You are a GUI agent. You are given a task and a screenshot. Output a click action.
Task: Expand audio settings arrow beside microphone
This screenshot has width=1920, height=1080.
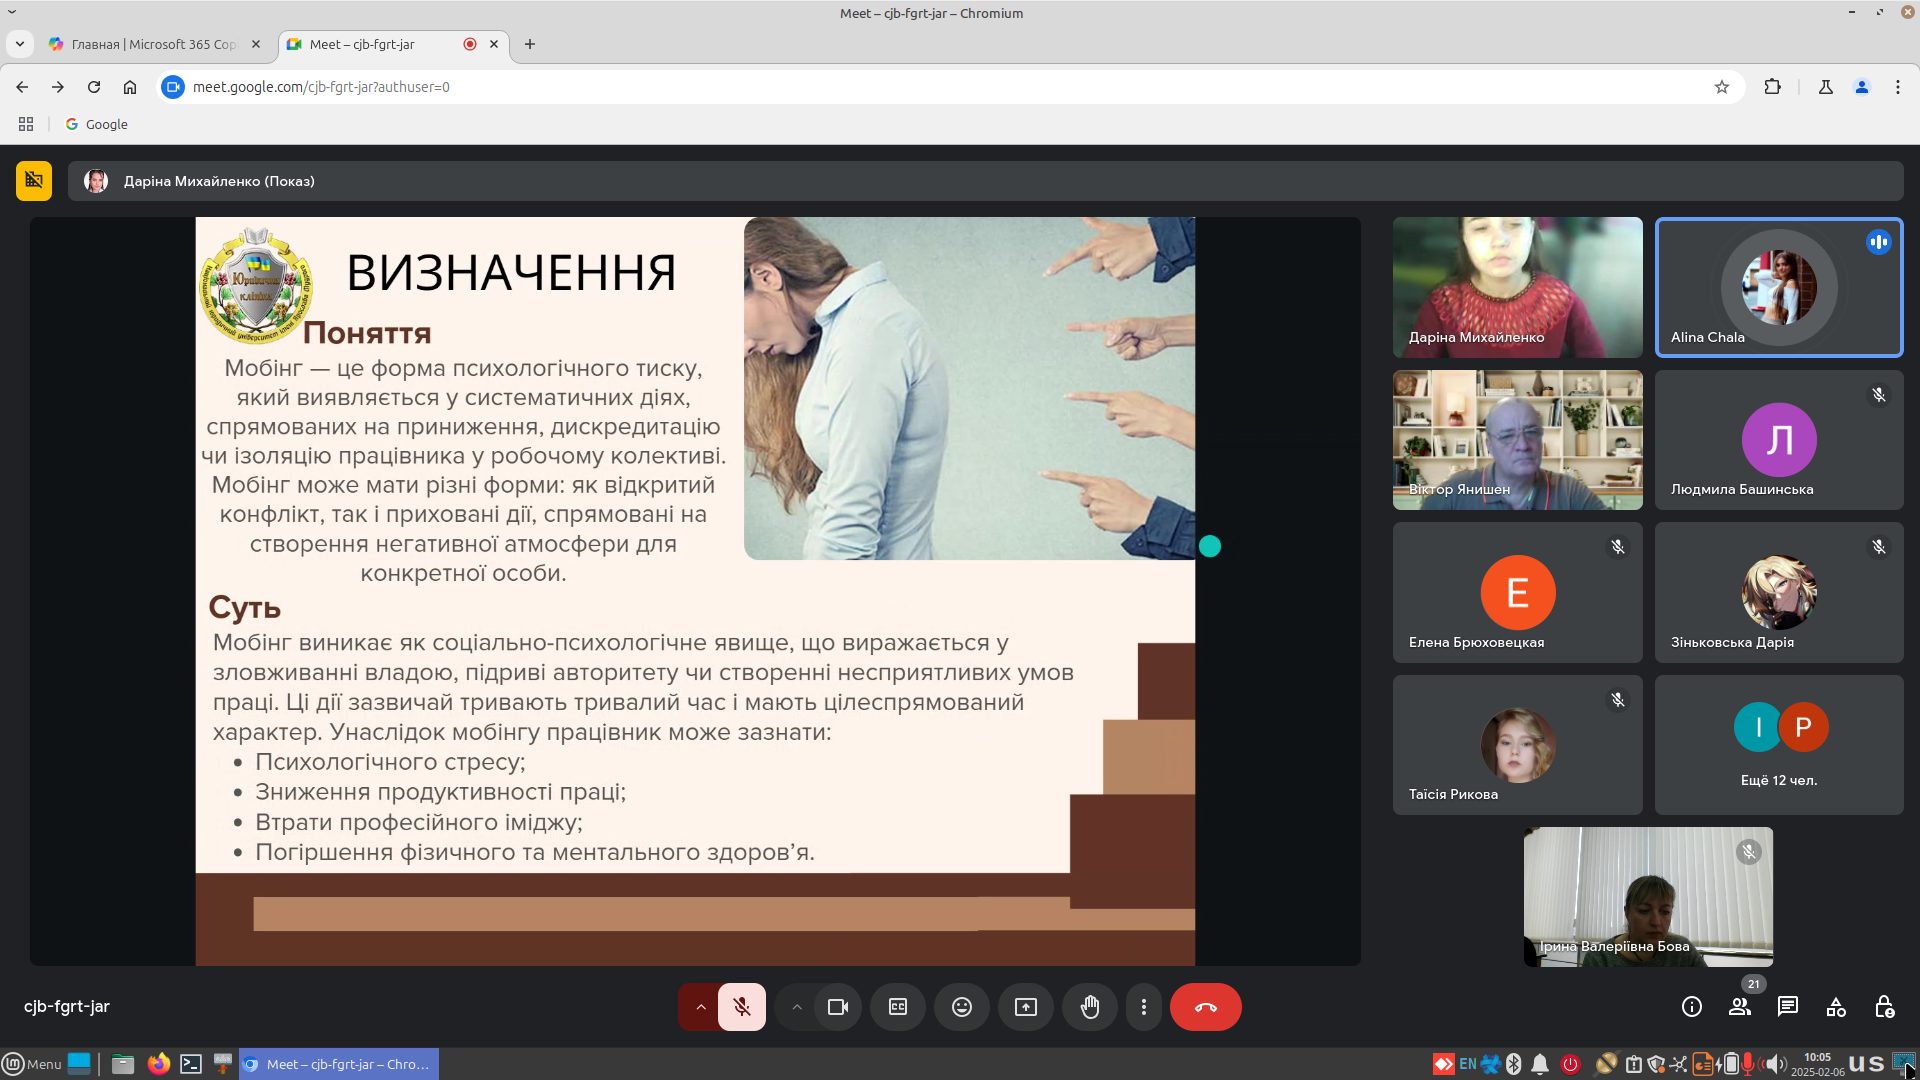700,1007
